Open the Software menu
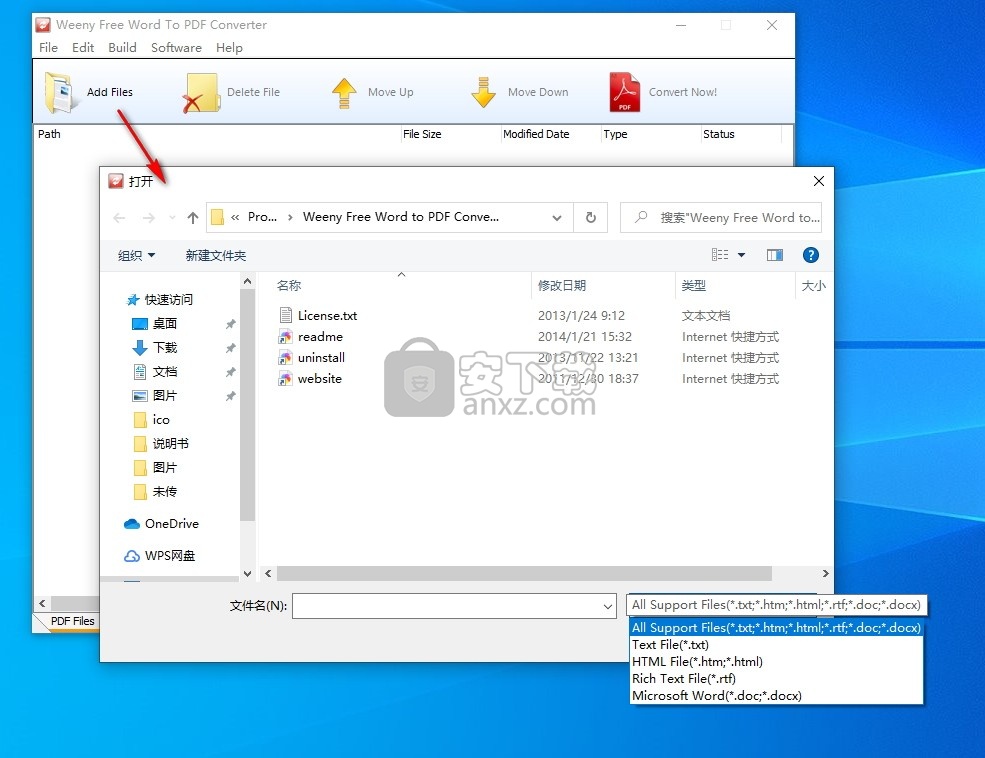985x758 pixels. pyautogui.click(x=176, y=48)
